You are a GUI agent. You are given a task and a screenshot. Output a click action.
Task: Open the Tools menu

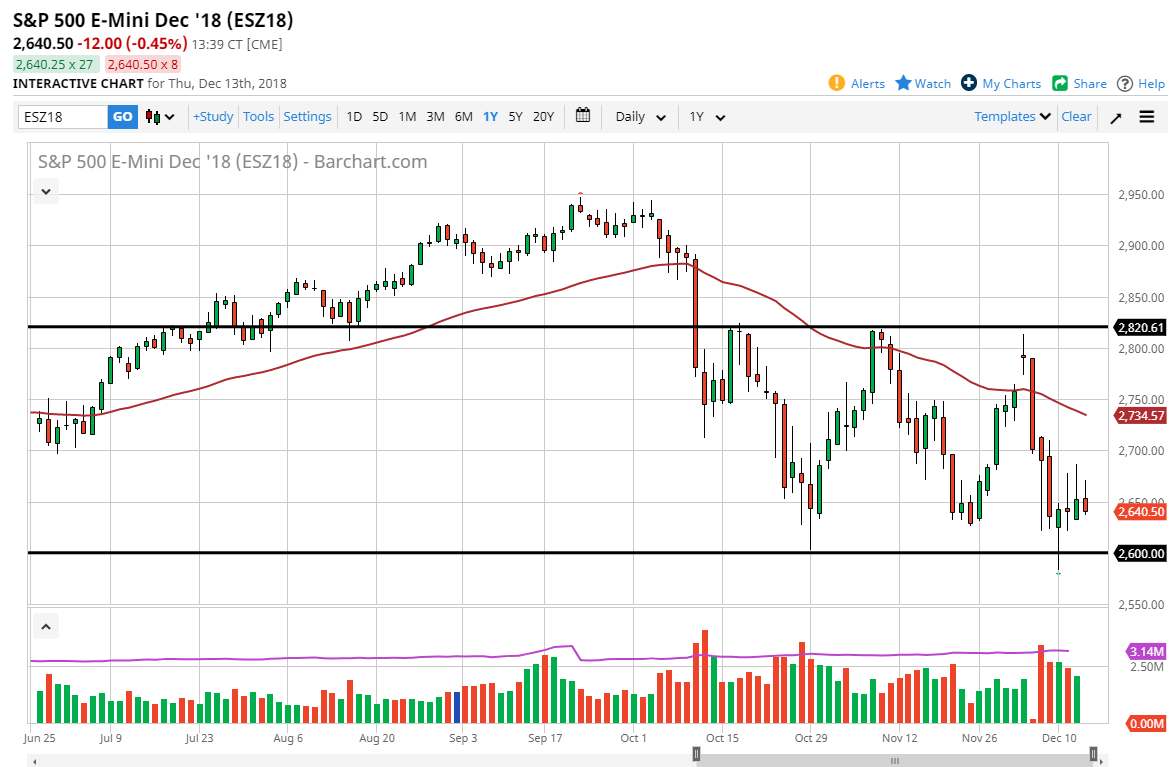(258, 116)
